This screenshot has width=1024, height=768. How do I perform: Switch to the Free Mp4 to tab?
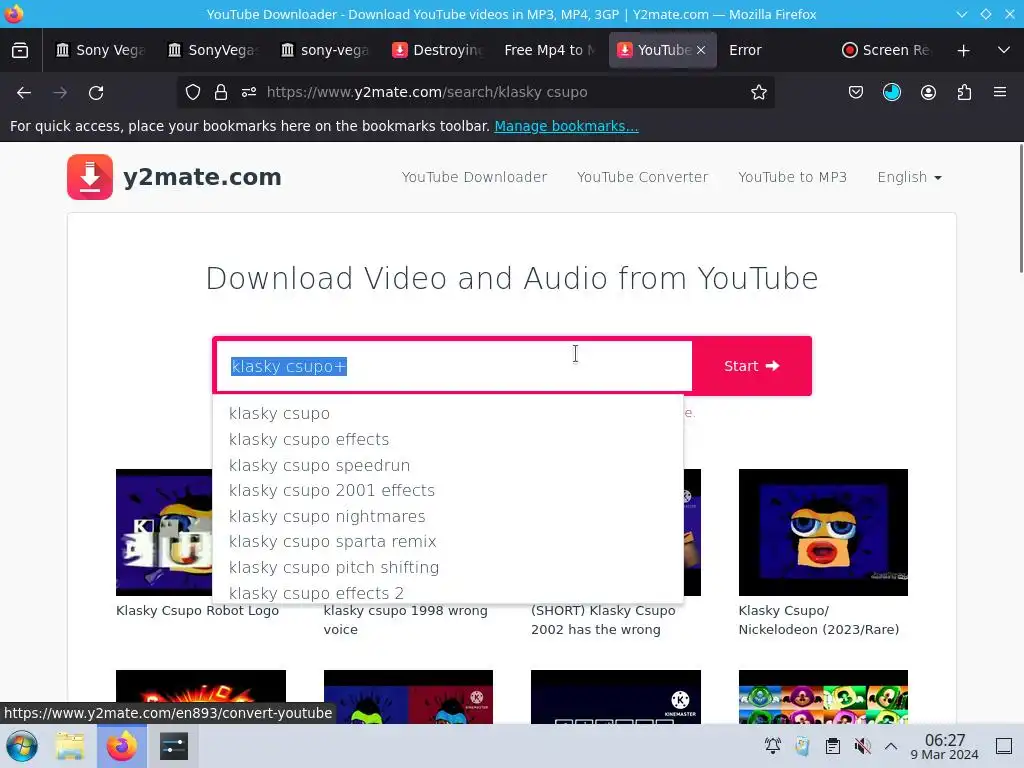[550, 50]
